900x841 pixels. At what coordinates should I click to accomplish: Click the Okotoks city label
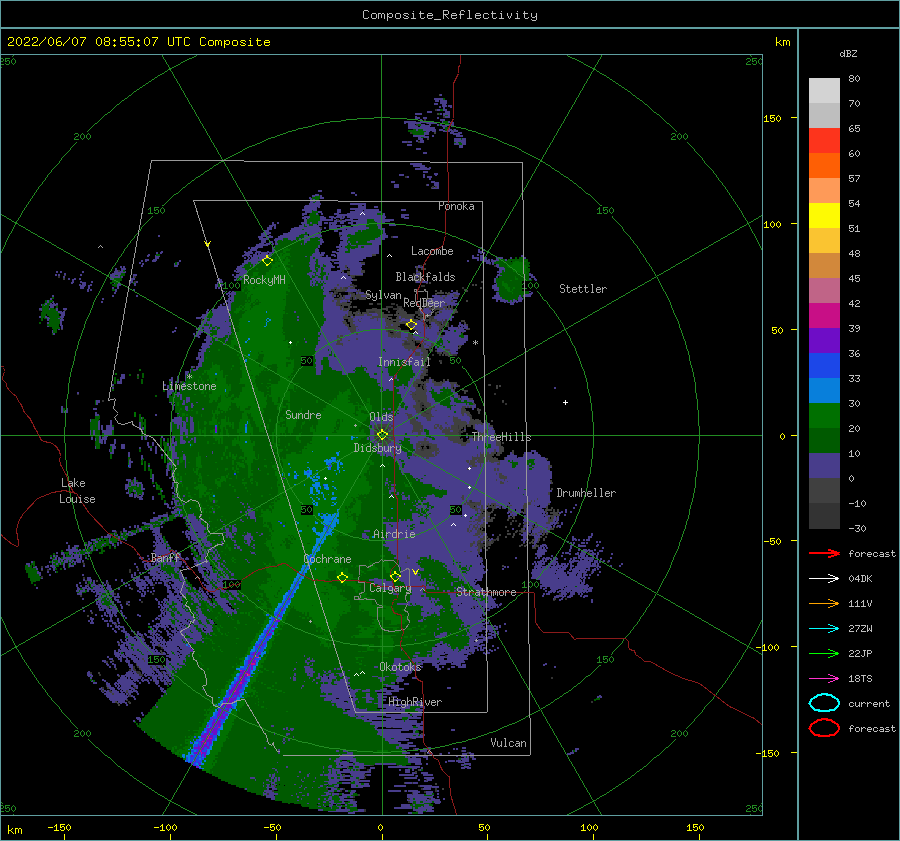click(400, 667)
